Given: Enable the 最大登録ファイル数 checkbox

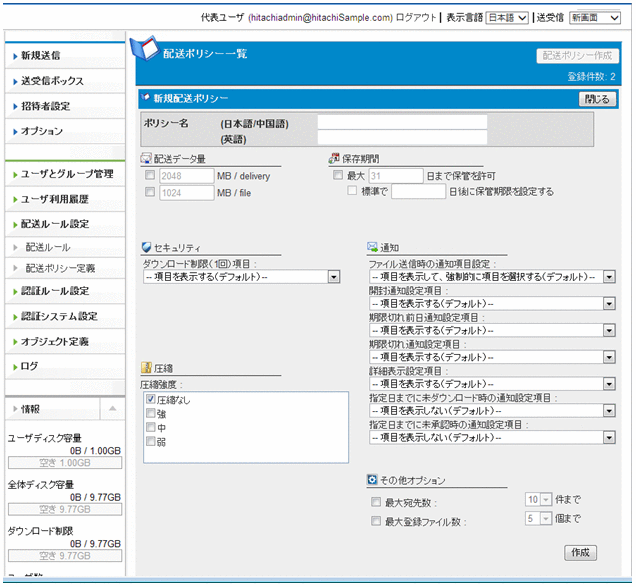Looking at the screenshot, I should tap(376, 520).
